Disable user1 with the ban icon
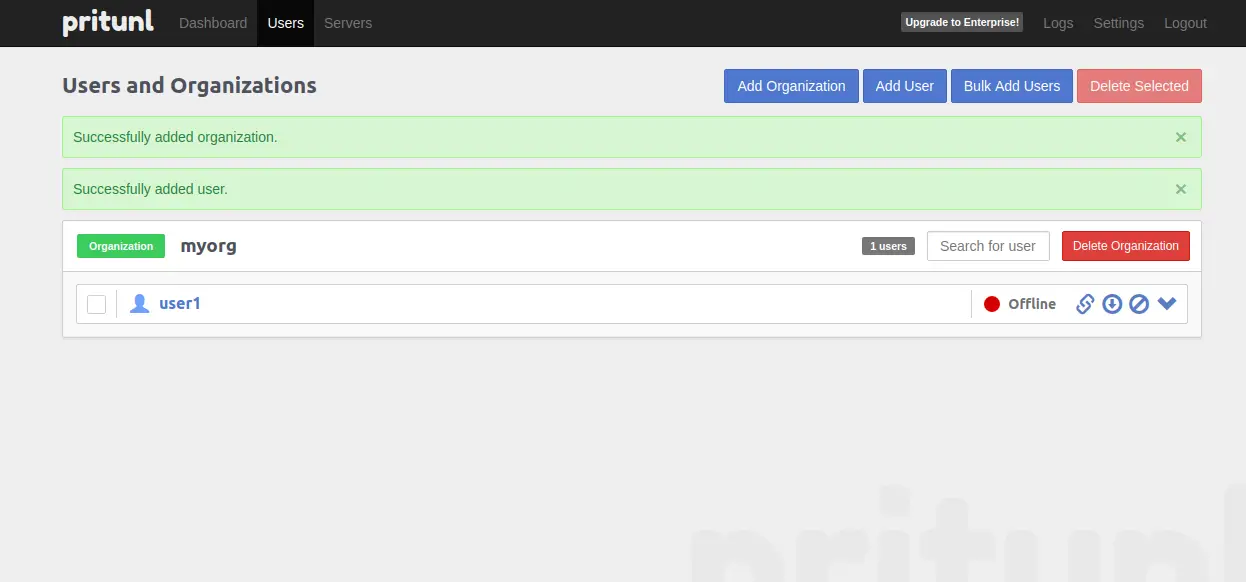 pyautogui.click(x=1139, y=304)
